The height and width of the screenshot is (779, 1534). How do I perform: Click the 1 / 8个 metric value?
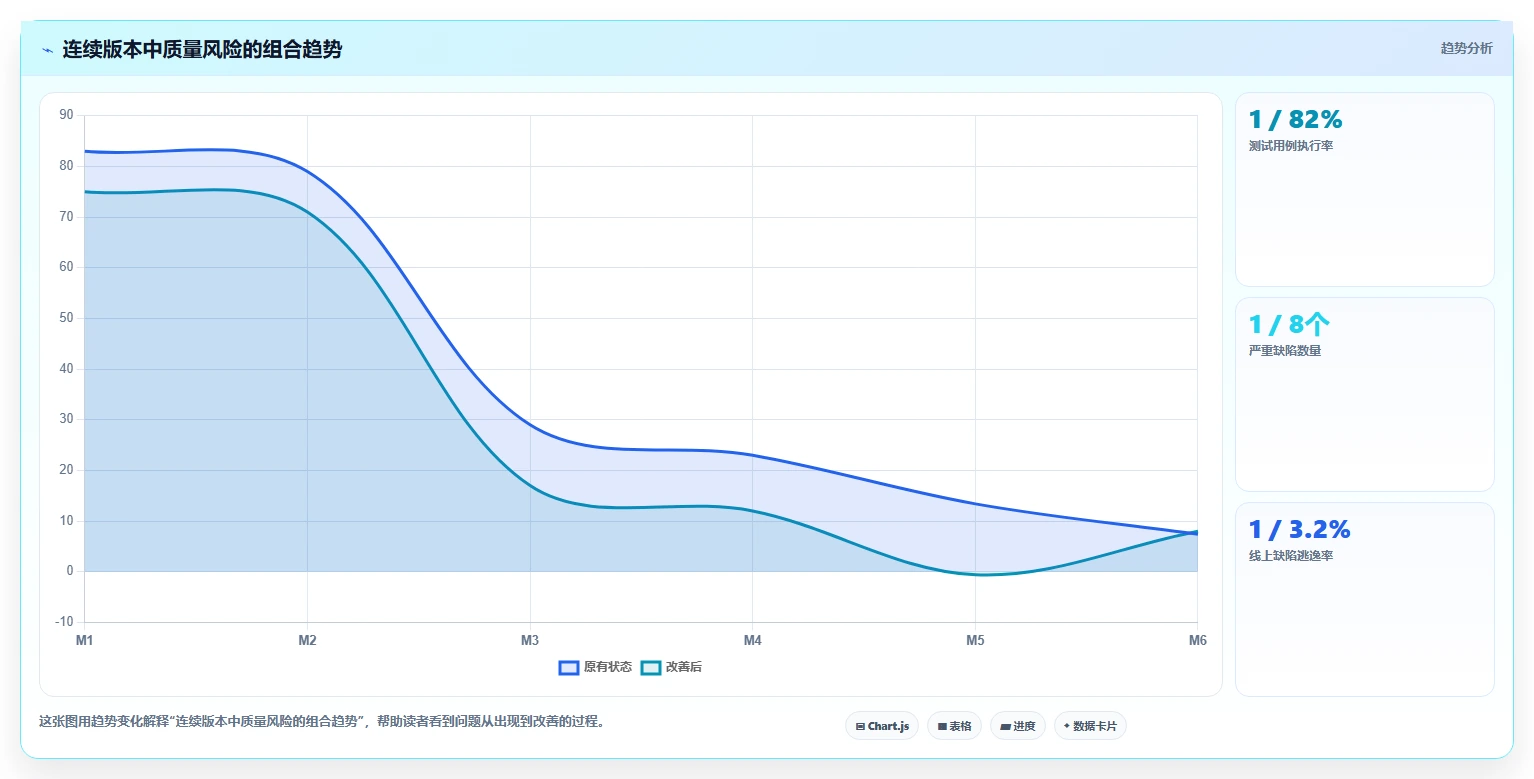(1289, 324)
